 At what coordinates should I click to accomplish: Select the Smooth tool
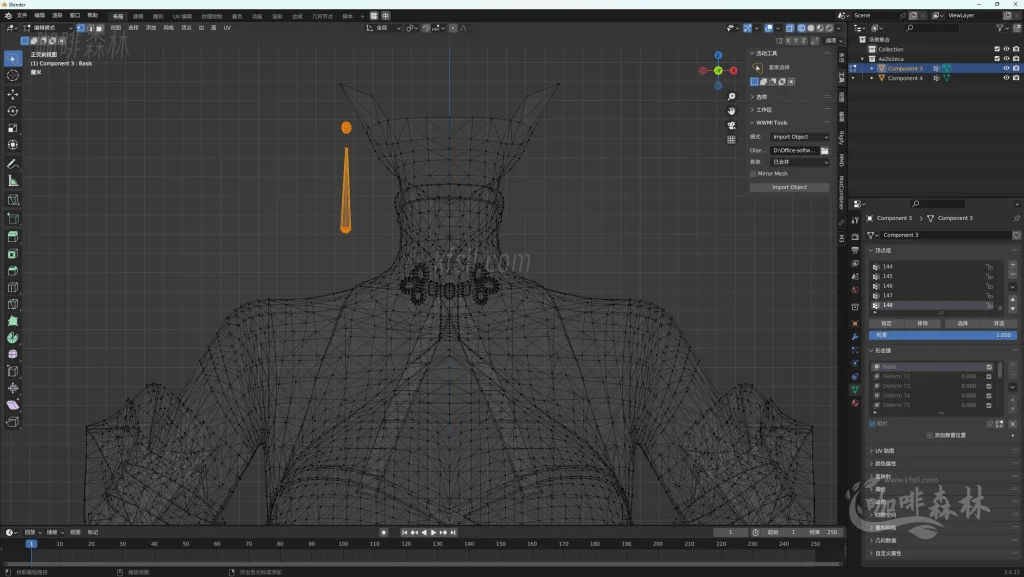[12, 354]
